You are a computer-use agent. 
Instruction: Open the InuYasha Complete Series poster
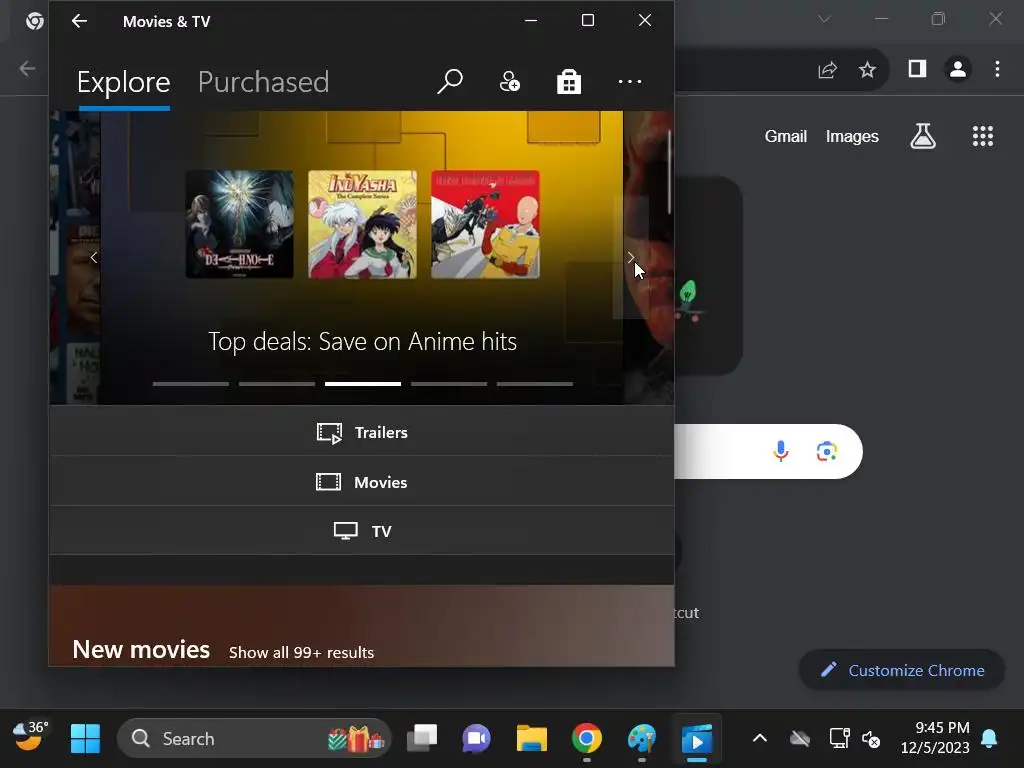(x=362, y=225)
